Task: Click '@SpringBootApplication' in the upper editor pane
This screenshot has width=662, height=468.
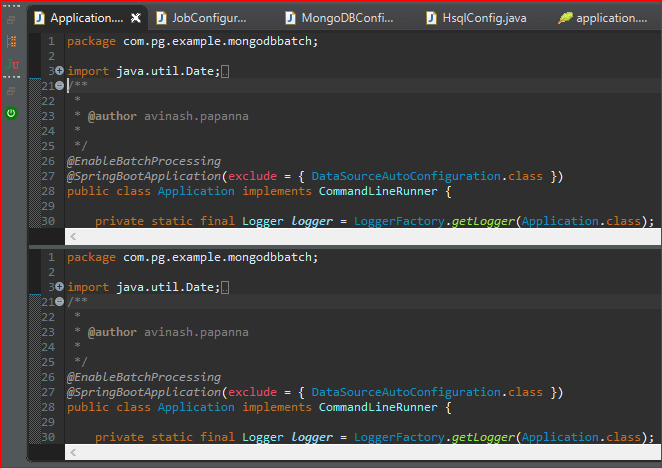Action: [144, 176]
